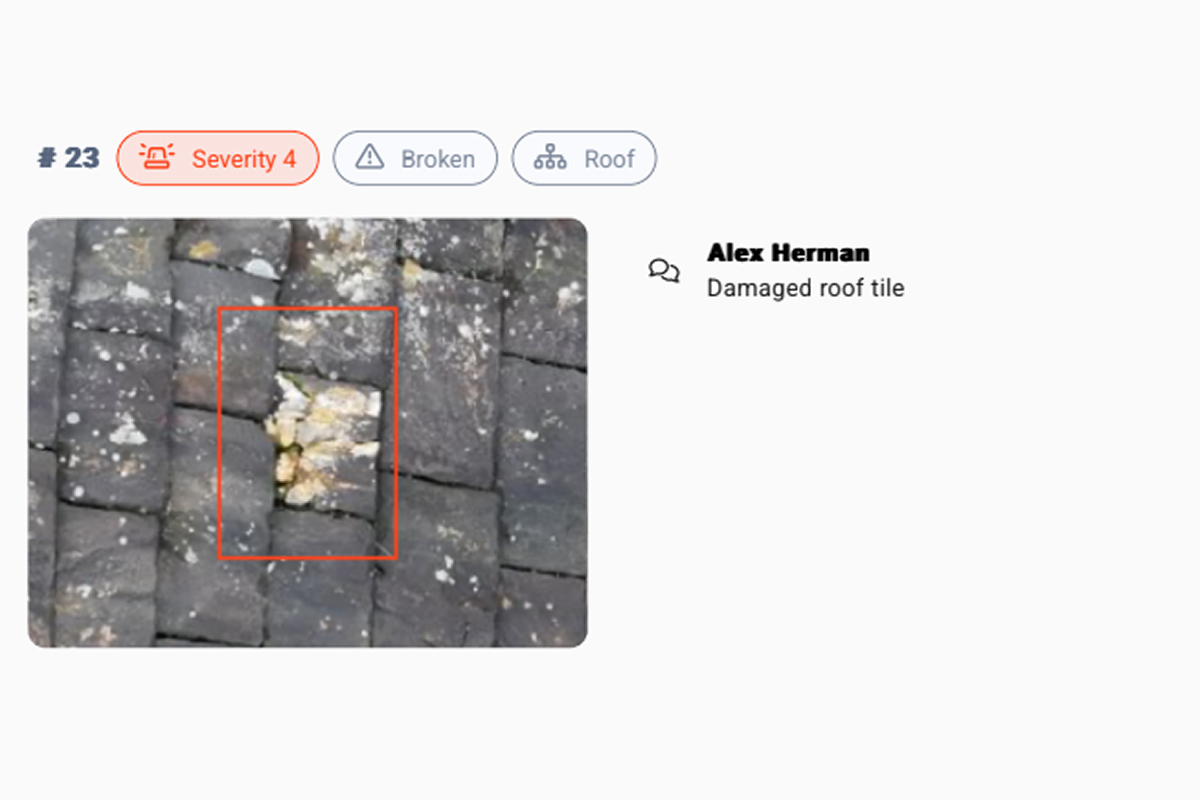Click bottom-right corner of red annotation box

pos(396,557)
